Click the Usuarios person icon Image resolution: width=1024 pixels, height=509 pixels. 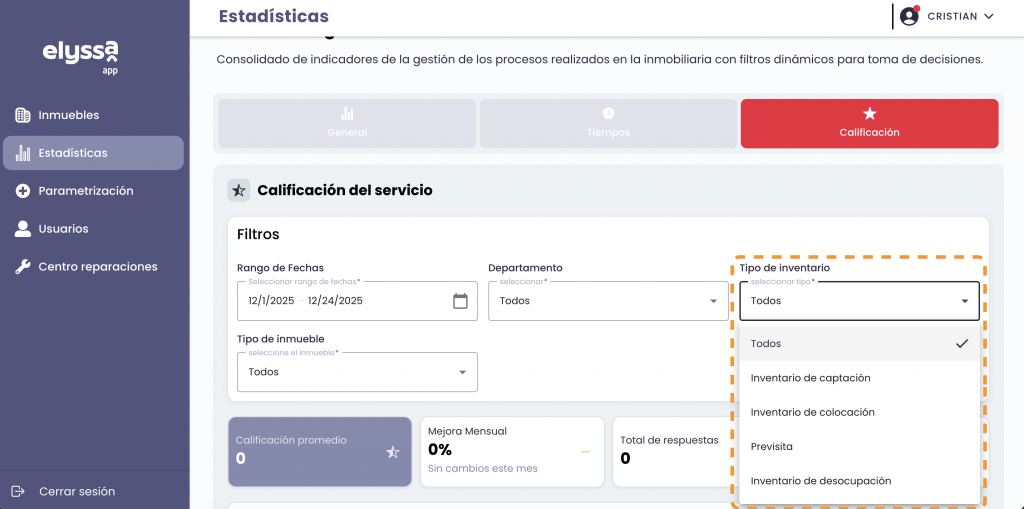22,229
